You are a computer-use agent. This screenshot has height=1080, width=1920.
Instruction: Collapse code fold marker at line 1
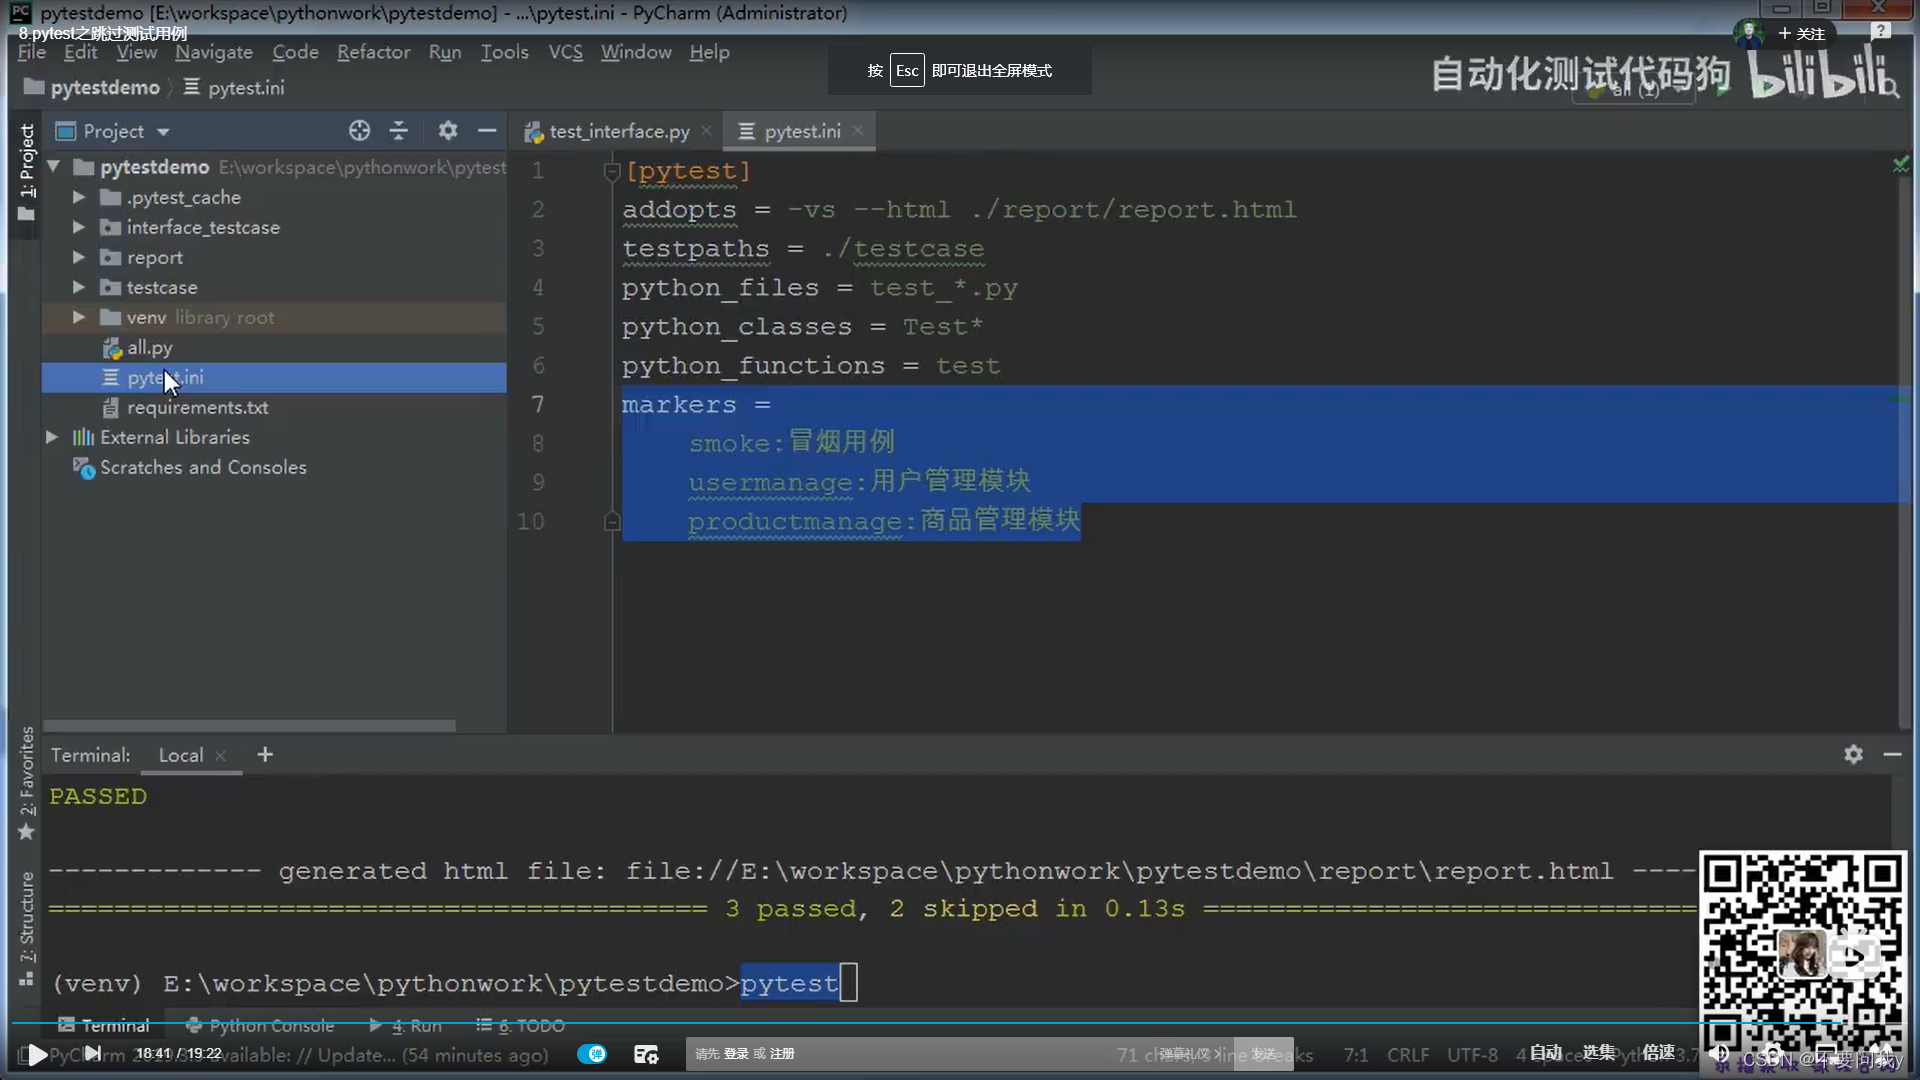click(x=612, y=172)
